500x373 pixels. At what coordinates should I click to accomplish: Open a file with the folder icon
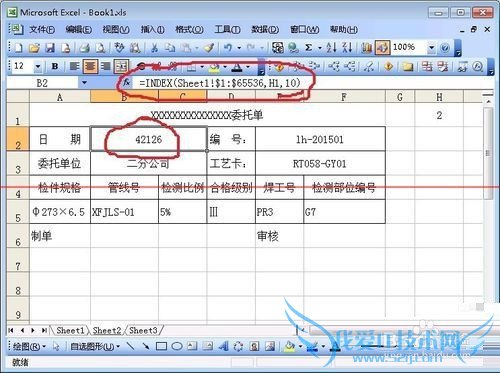tap(34, 48)
